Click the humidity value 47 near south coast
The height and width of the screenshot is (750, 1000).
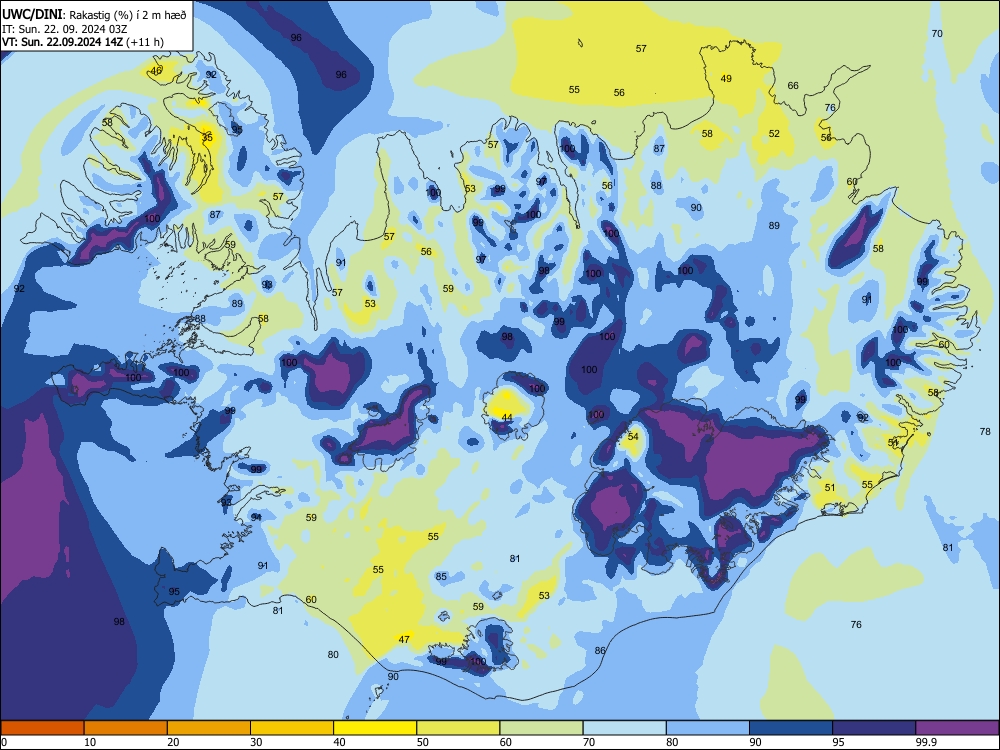click(404, 639)
